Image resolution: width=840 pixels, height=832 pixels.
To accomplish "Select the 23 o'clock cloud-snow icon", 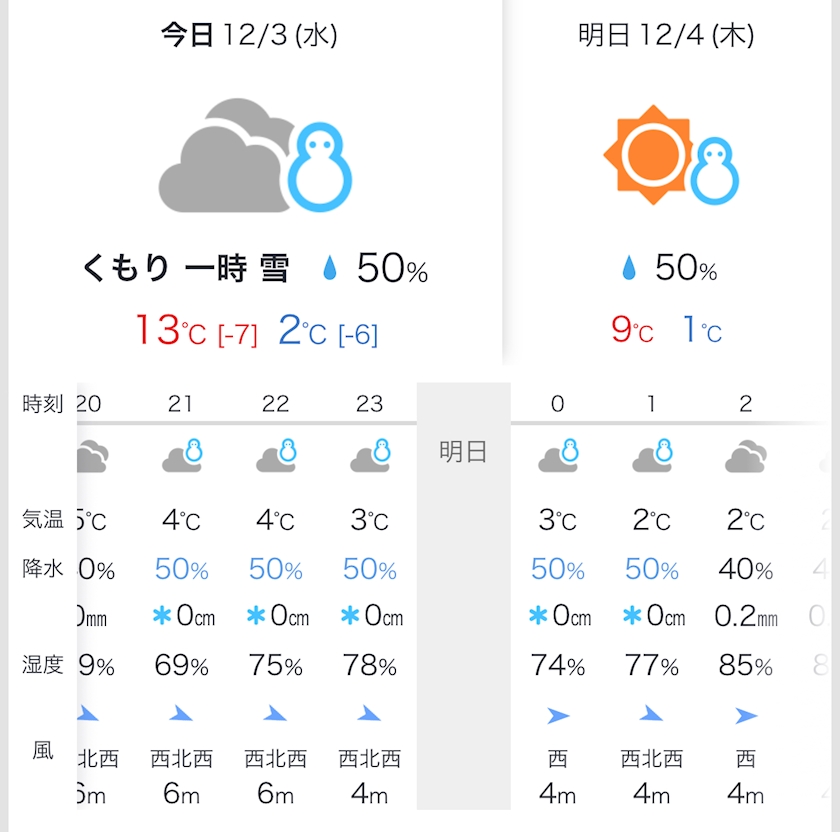I will [x=370, y=455].
